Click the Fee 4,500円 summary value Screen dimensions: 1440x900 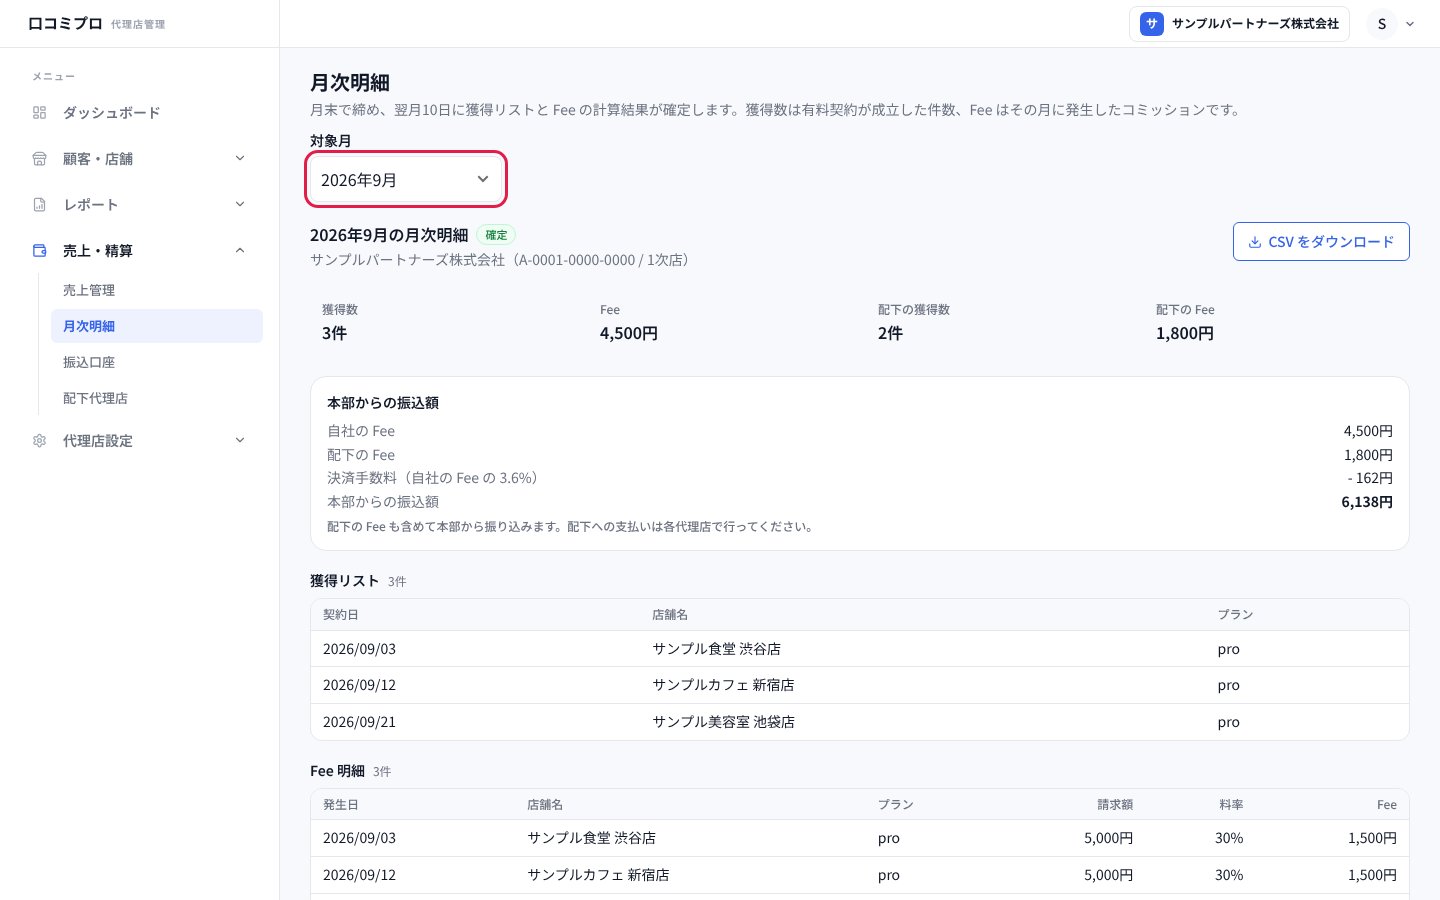coord(629,334)
